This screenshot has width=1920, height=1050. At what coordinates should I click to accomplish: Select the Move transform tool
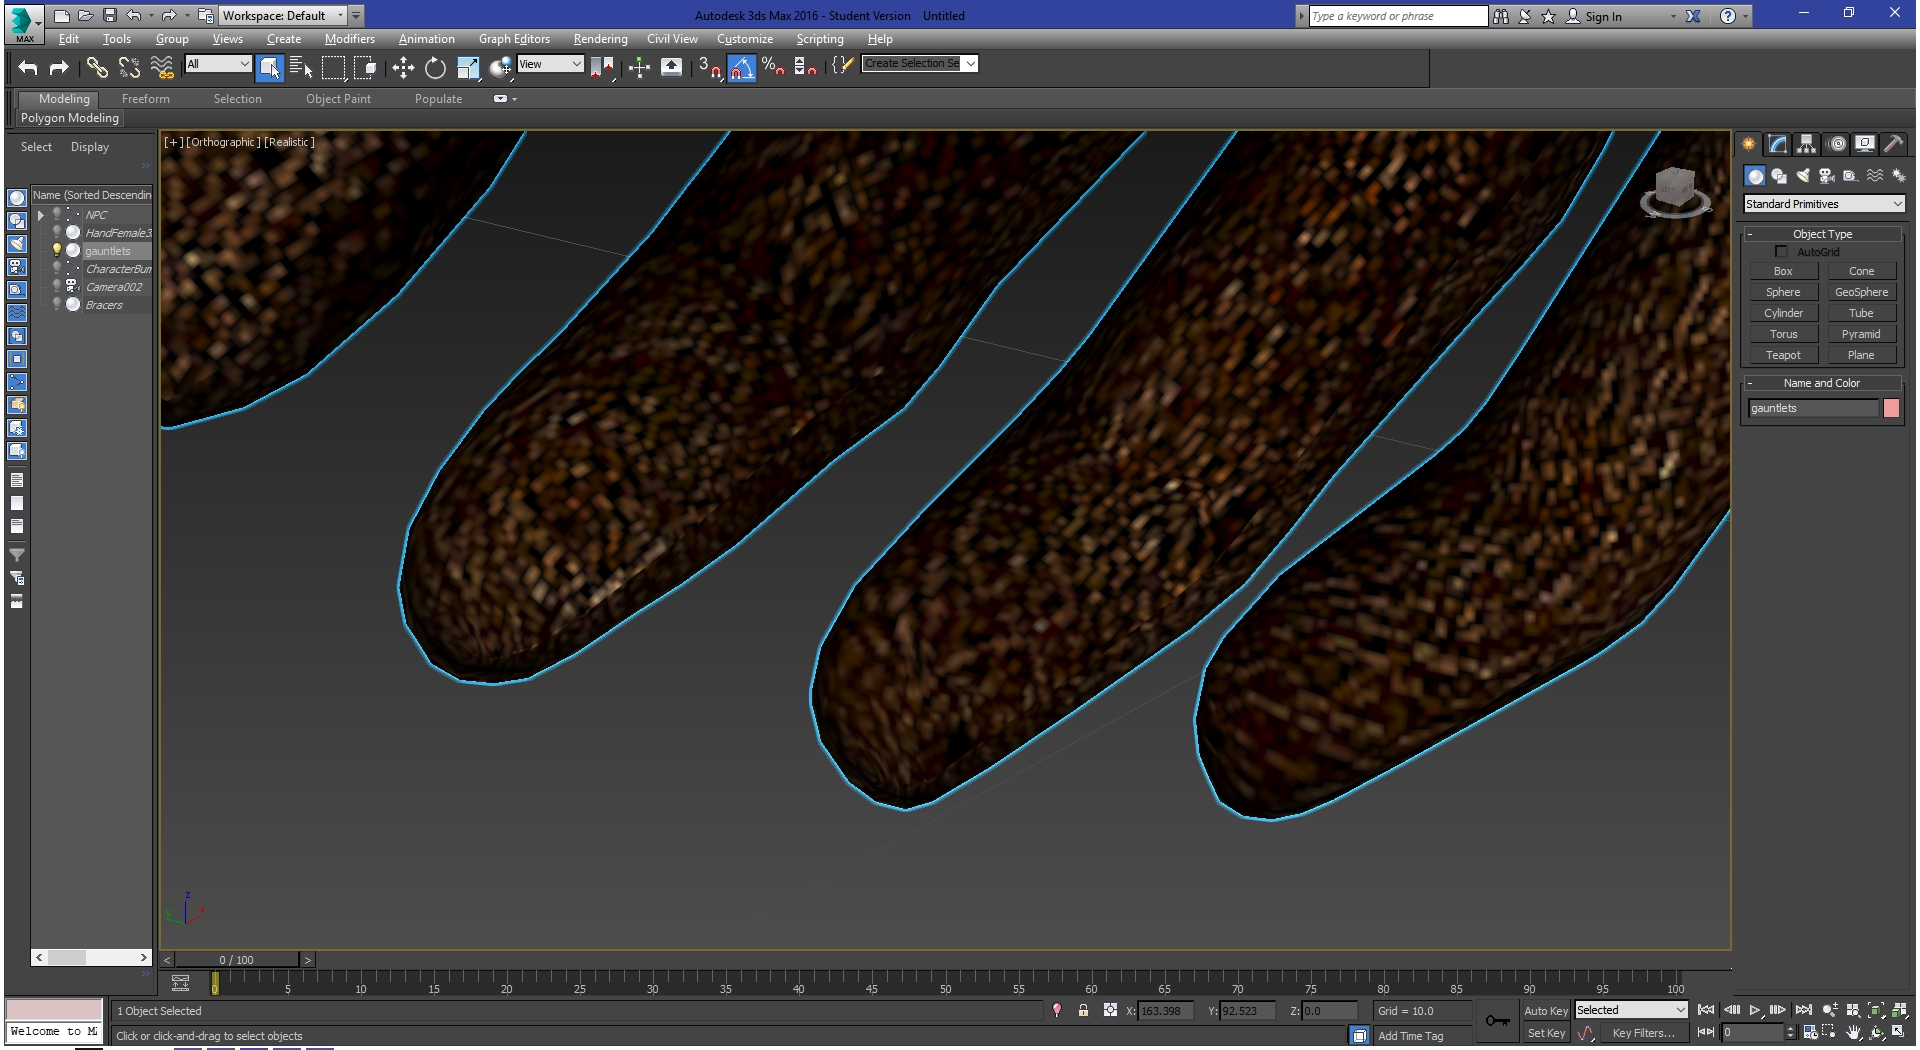coord(403,67)
